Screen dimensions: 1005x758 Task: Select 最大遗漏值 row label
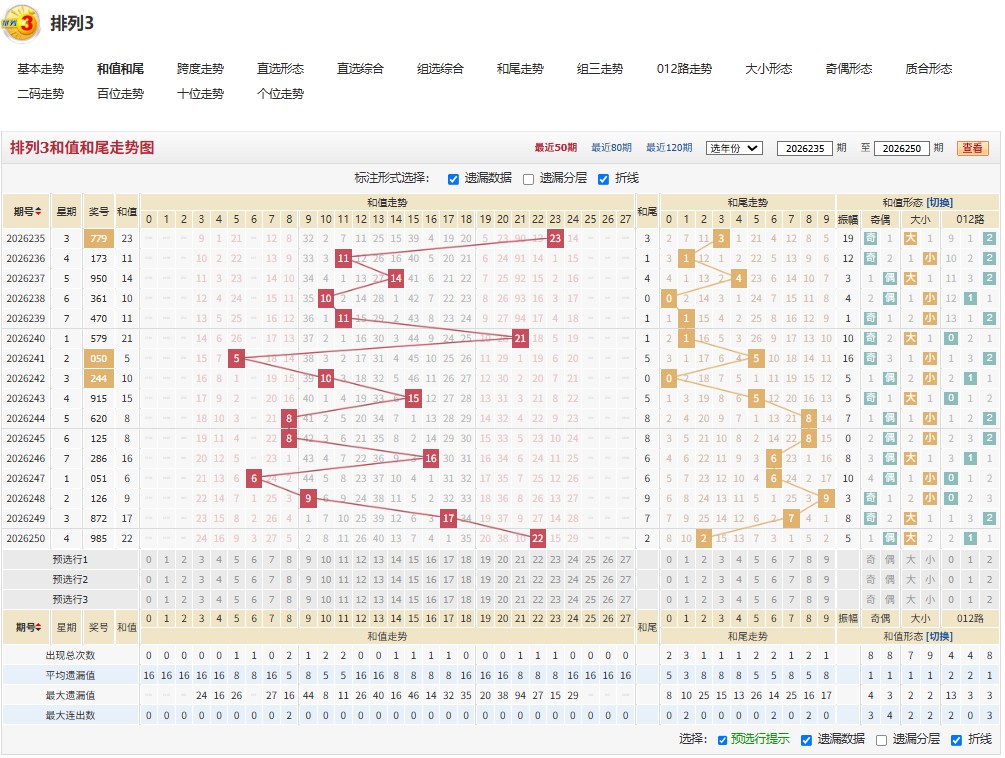coord(70,695)
